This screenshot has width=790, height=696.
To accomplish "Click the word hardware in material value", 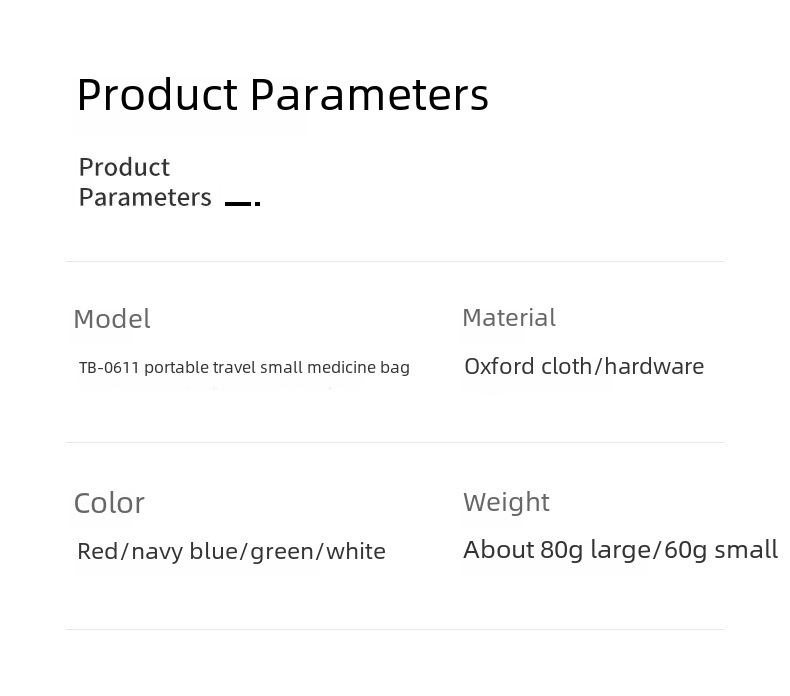I will click(x=654, y=366).
